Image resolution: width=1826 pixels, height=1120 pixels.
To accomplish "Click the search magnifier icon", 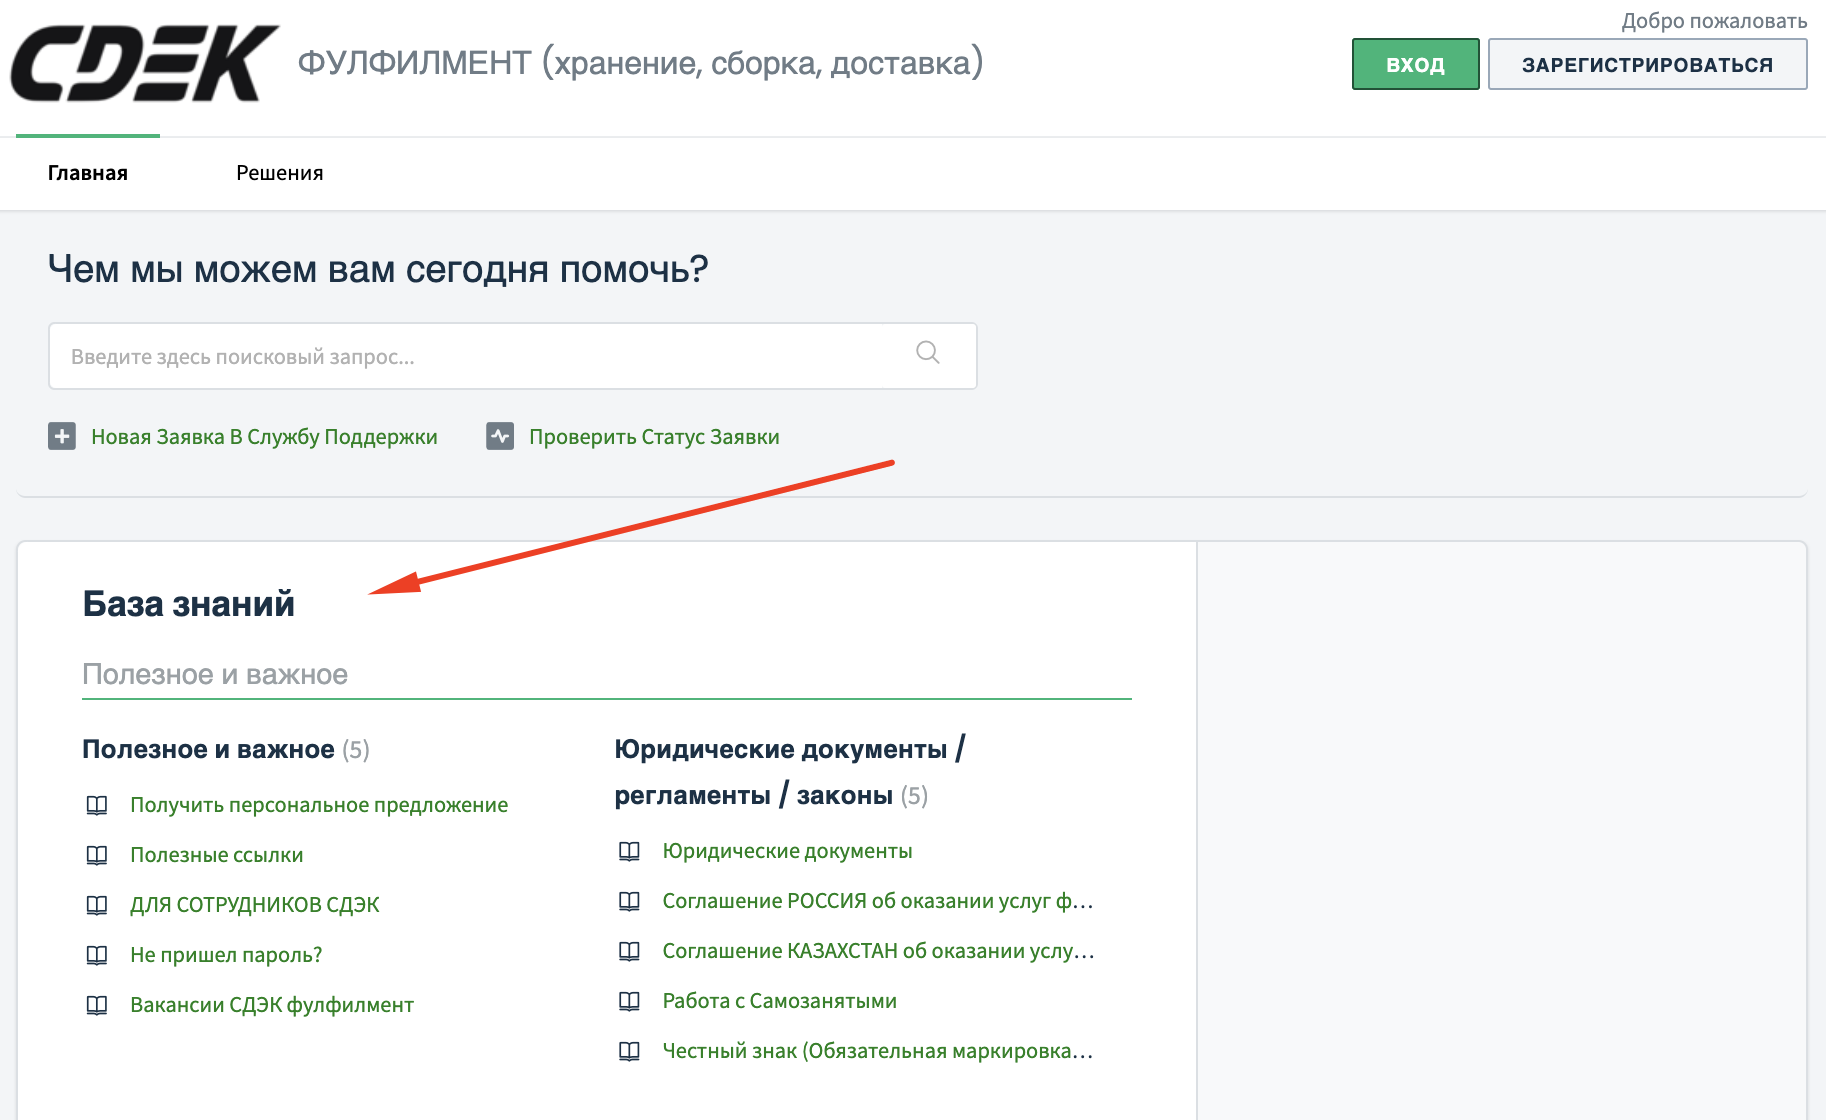I will pyautogui.click(x=928, y=353).
